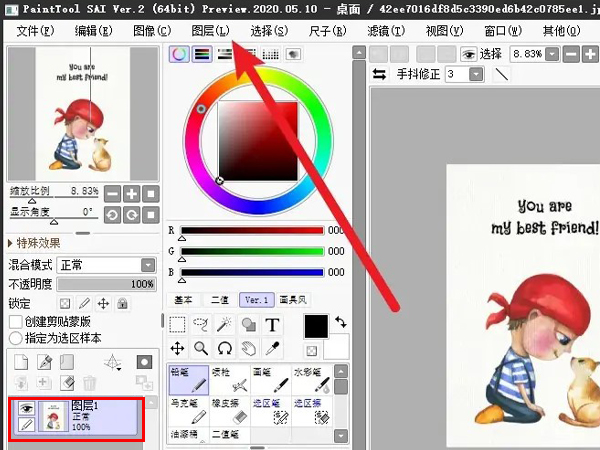Swap foreground and background colors arrow
Image resolution: width=600 pixels, height=450 pixels.
[341, 322]
